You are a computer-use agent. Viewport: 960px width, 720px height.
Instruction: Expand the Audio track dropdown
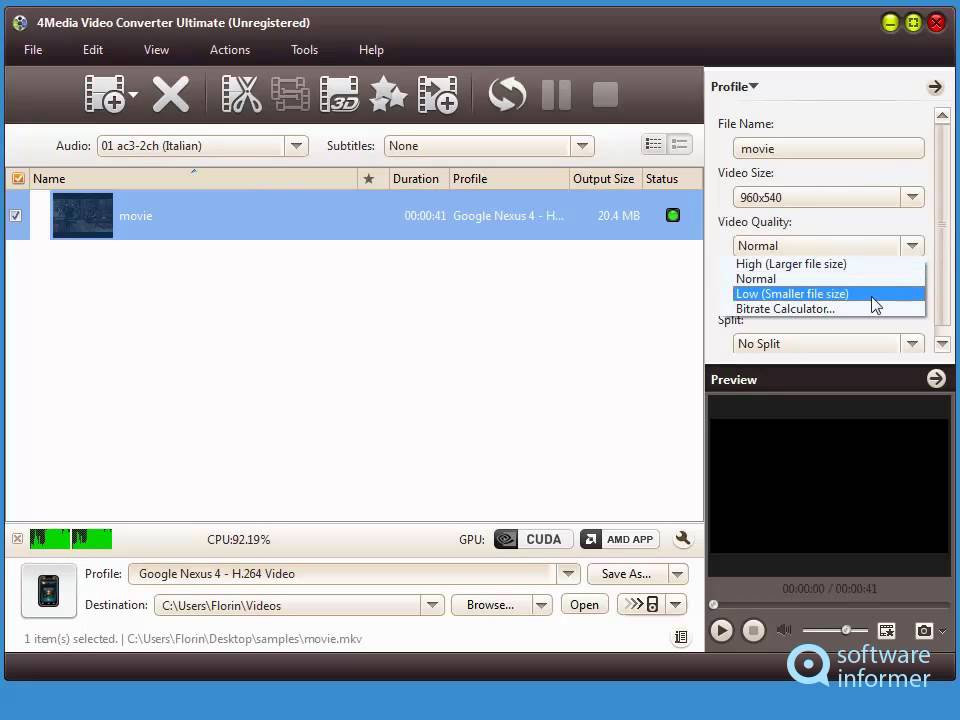pos(296,146)
